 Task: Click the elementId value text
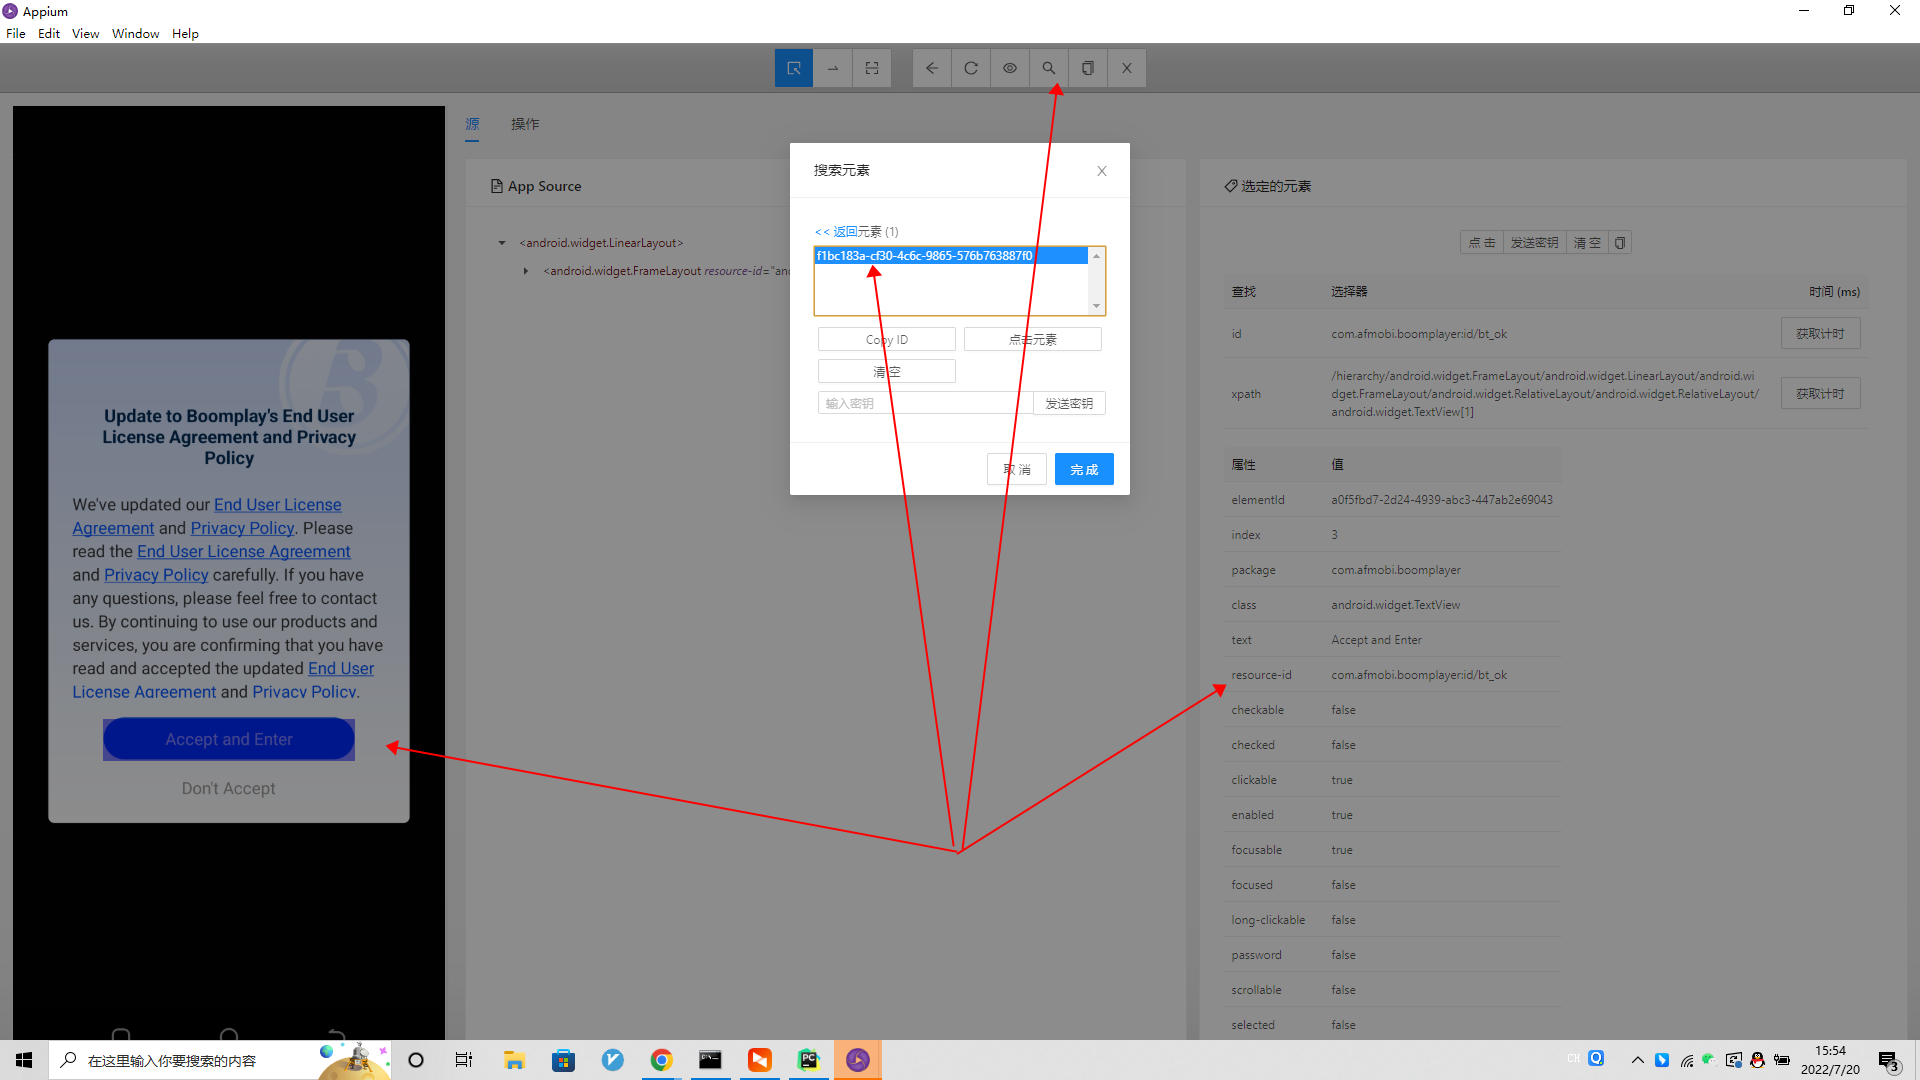(x=1442, y=500)
